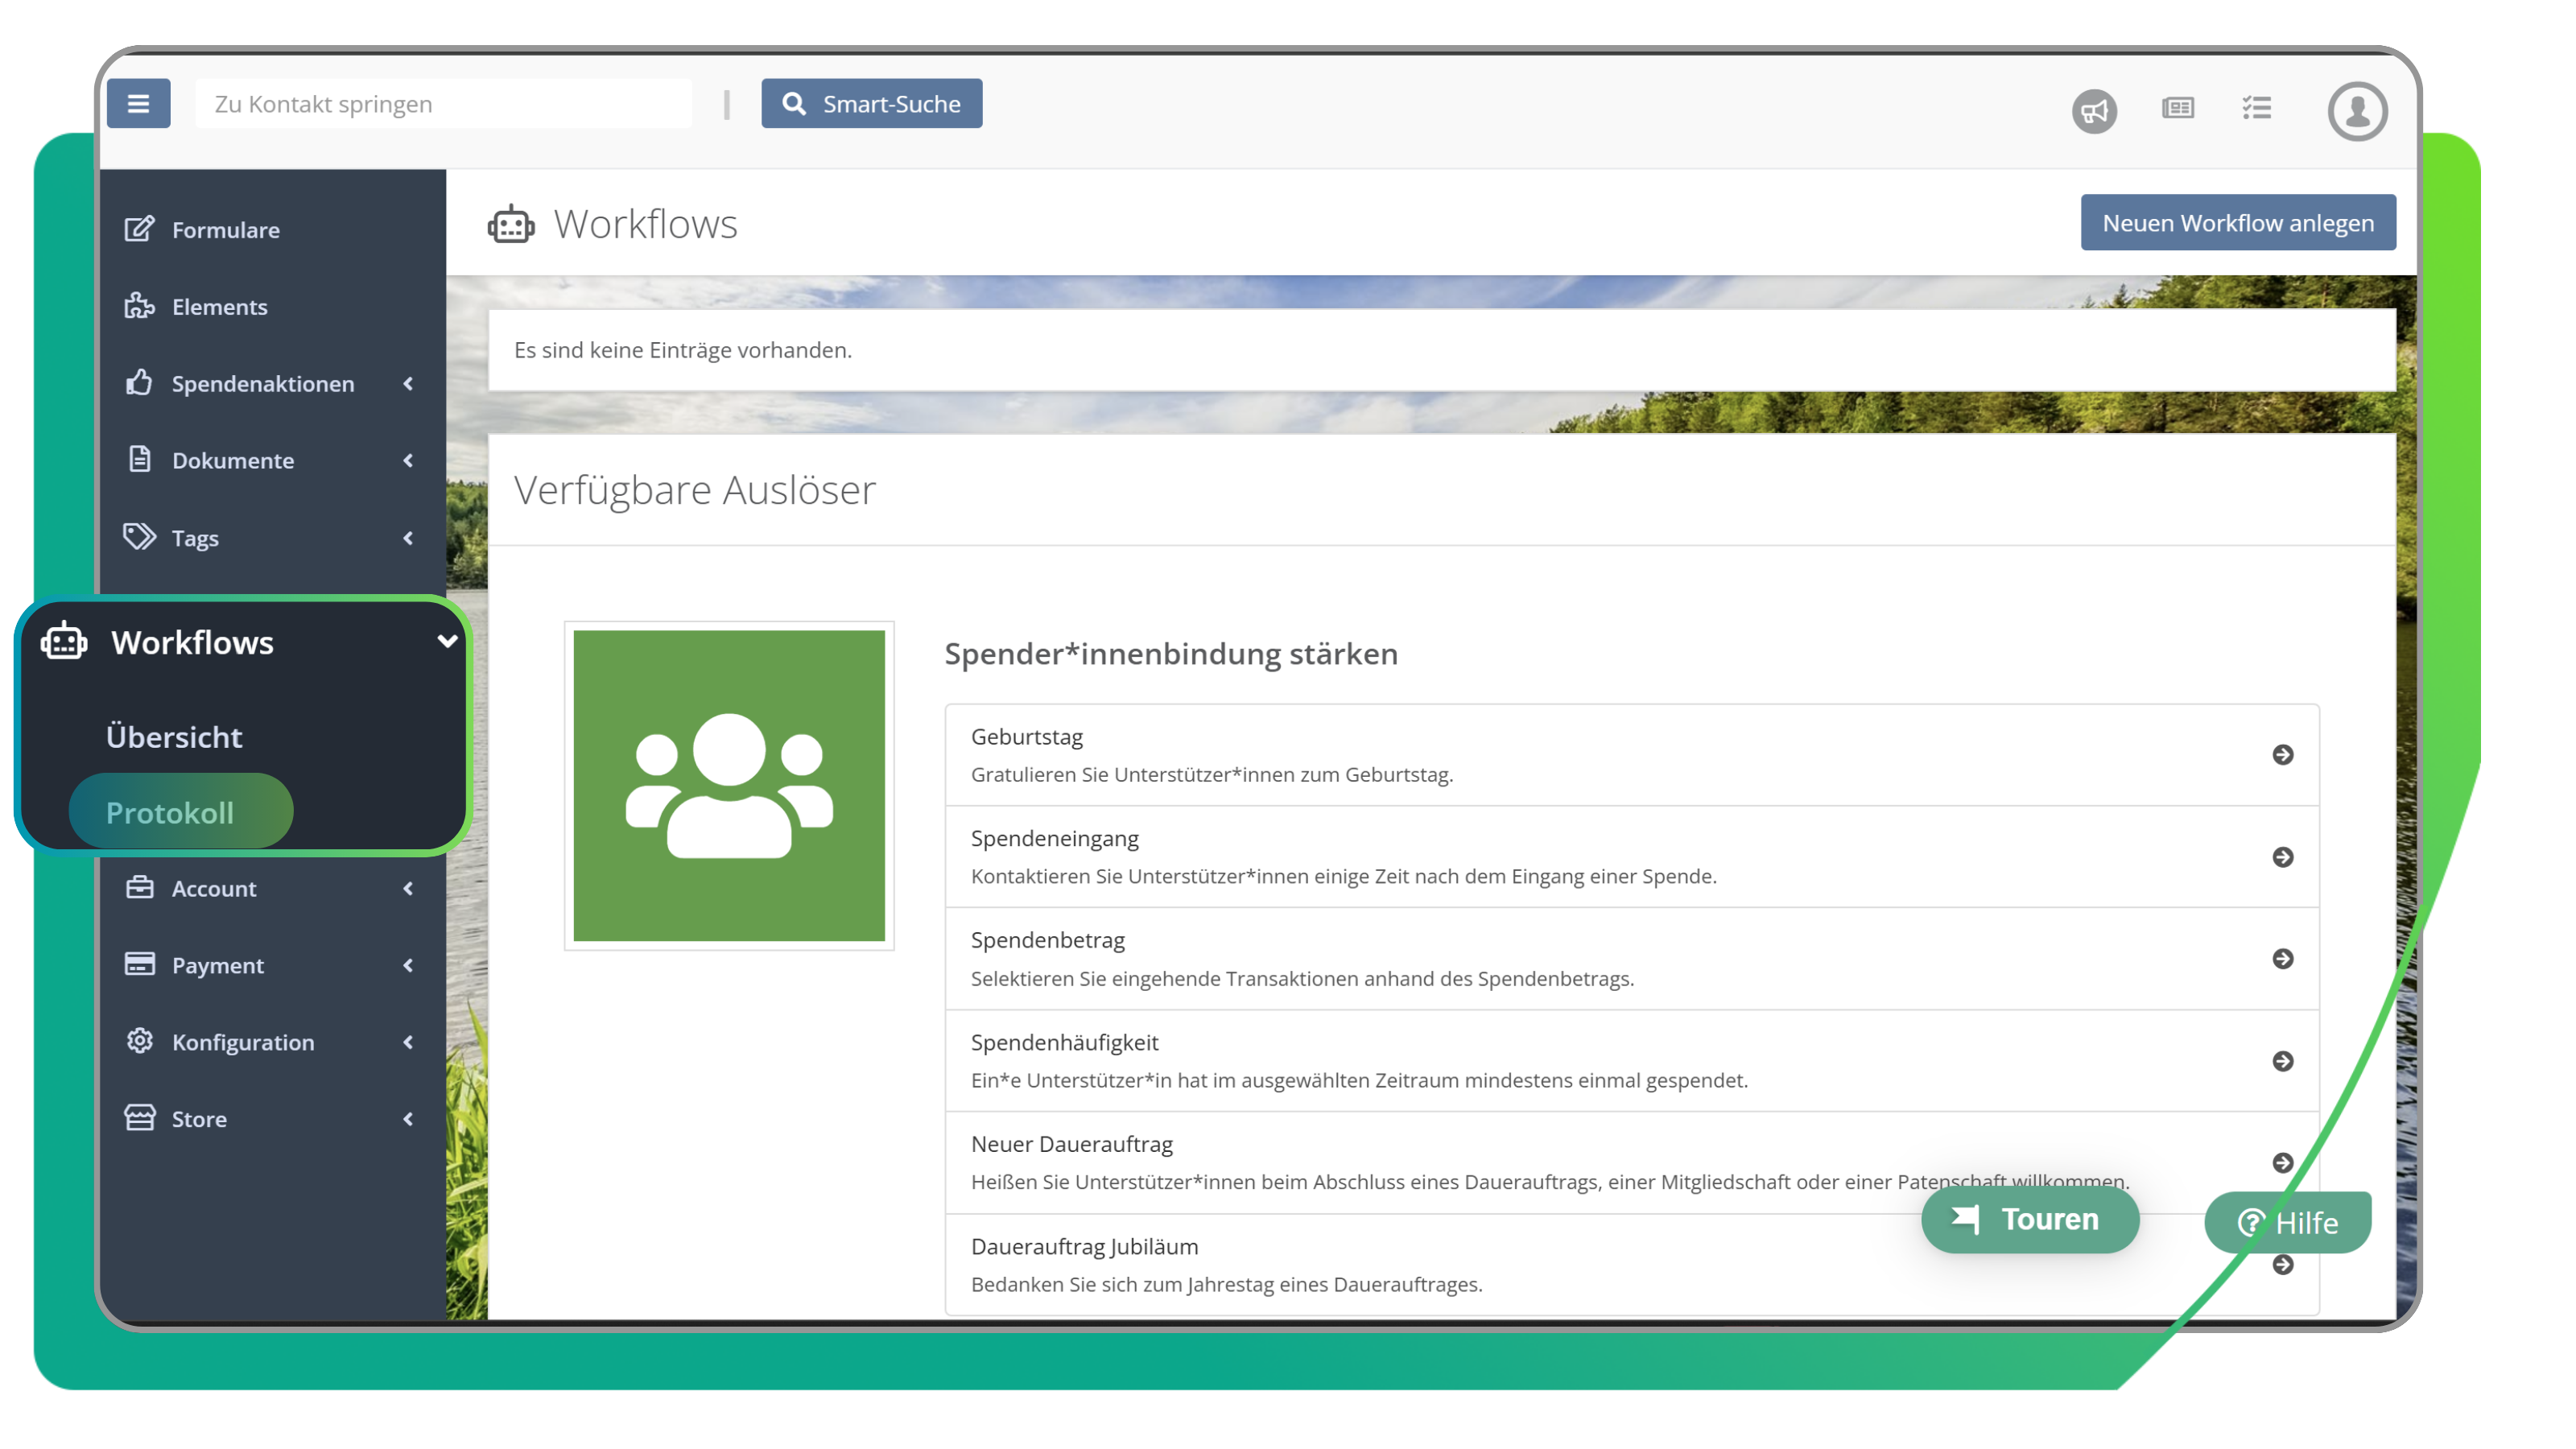Click the Smart-Suche magnifier icon
2576x1449 pixels.
(x=795, y=103)
